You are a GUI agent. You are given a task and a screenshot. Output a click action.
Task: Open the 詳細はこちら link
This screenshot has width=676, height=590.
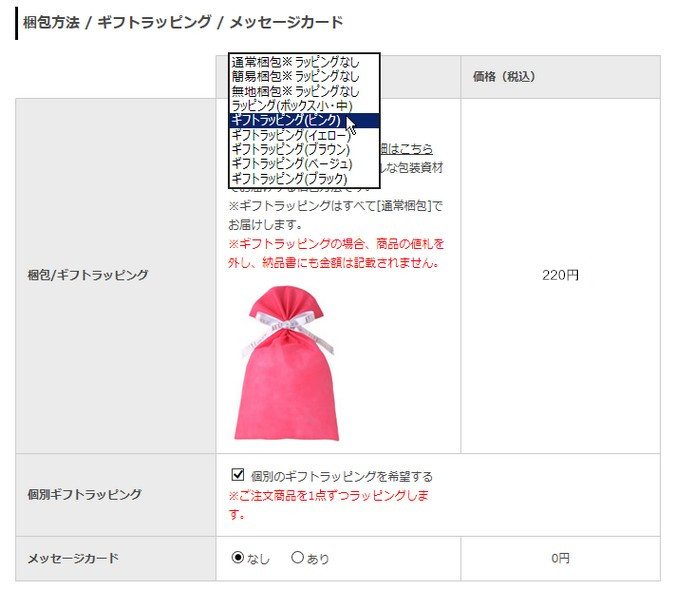click(407, 149)
